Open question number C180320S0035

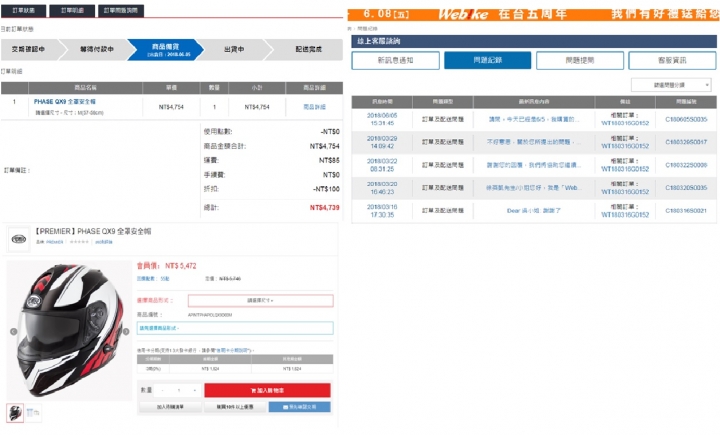686,188
